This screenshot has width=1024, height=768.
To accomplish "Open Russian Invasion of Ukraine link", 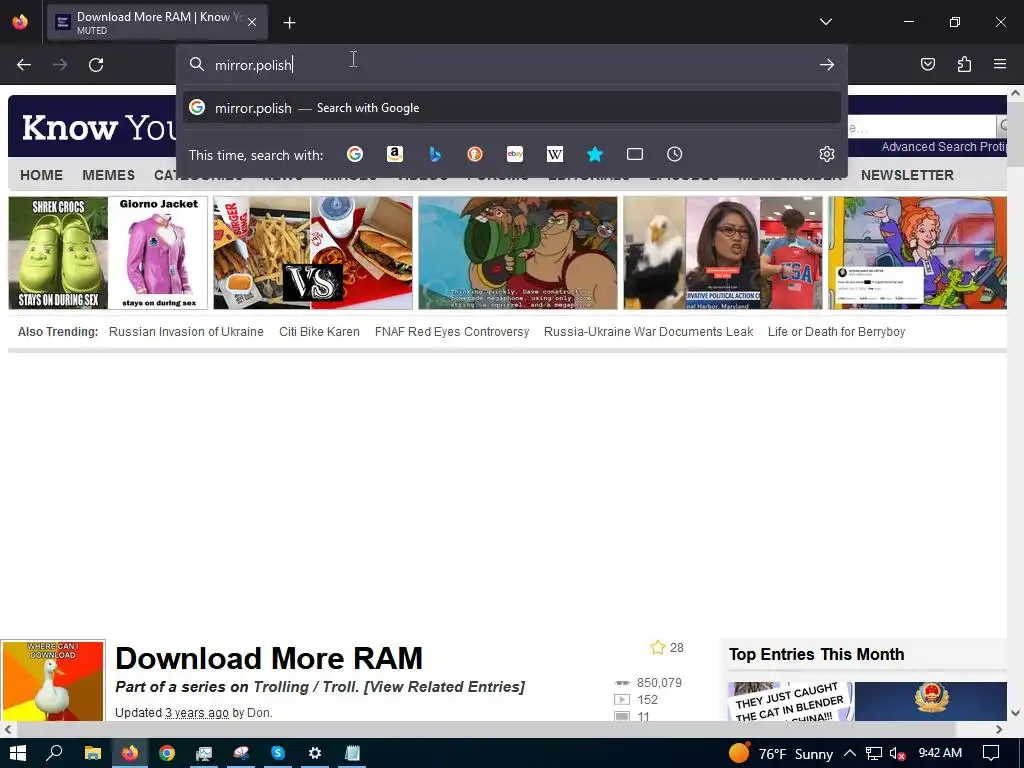I will (x=186, y=332).
